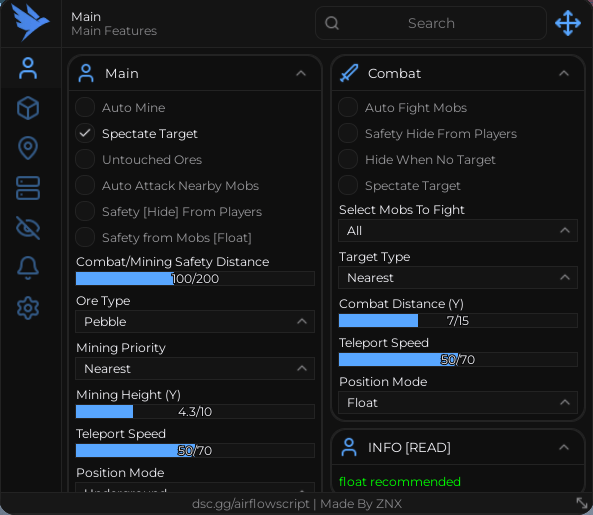Click the Combat panel title text
Screen dimensions: 593x515
click(394, 73)
